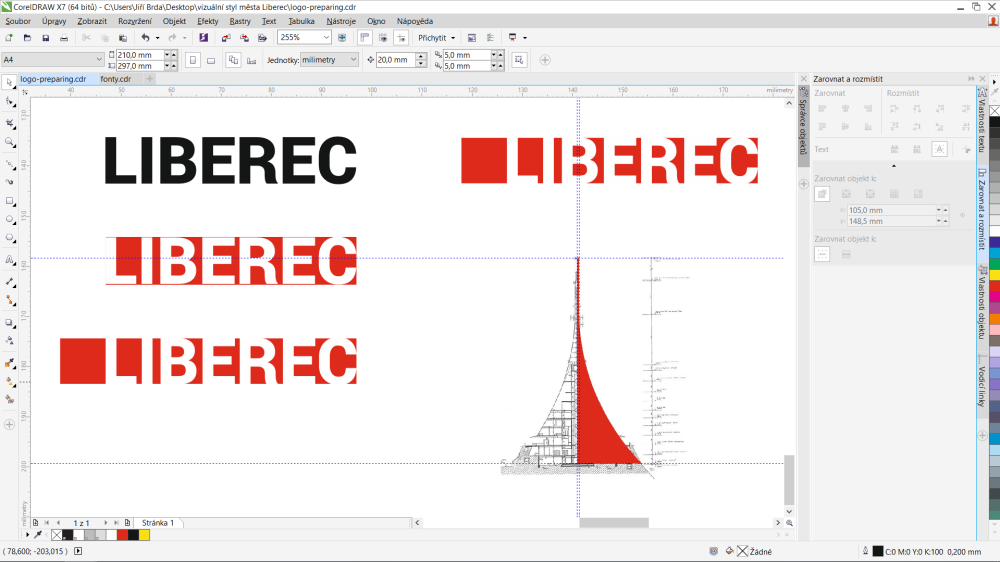Open Správce objektů docker tab
The height and width of the screenshot is (562, 1000).
[804, 126]
